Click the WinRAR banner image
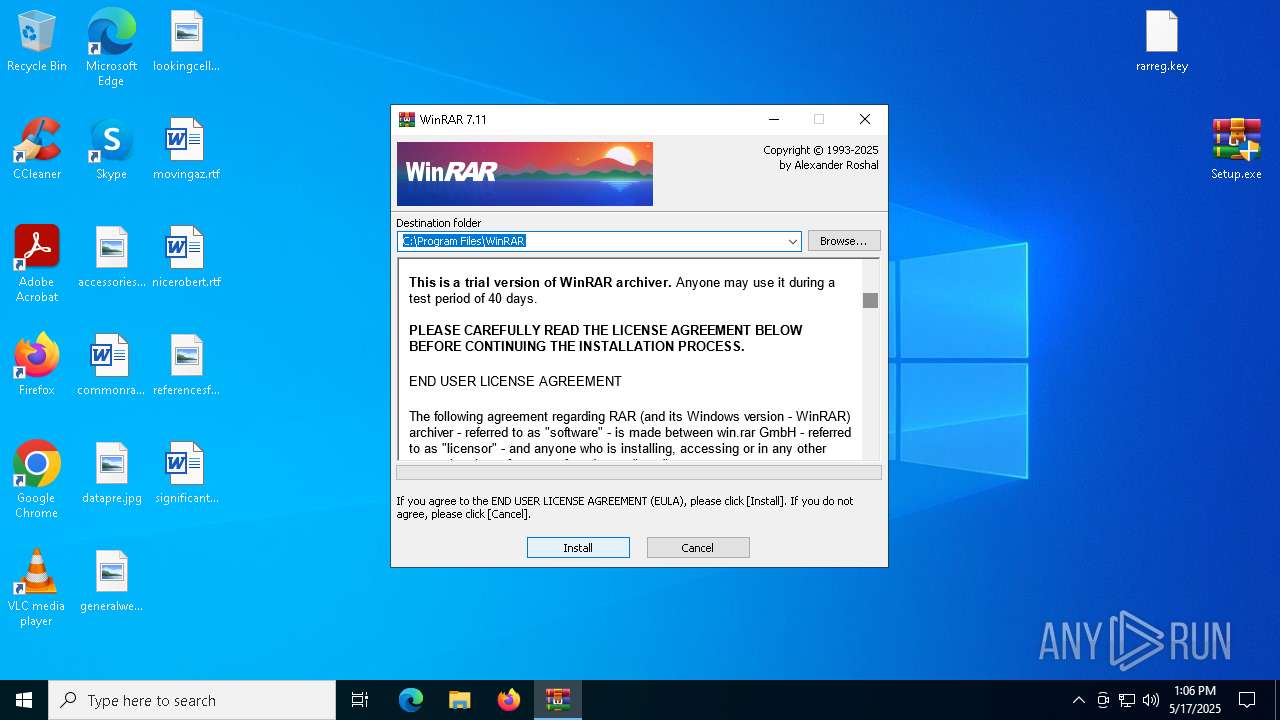Viewport: 1280px width, 720px height. [x=525, y=174]
